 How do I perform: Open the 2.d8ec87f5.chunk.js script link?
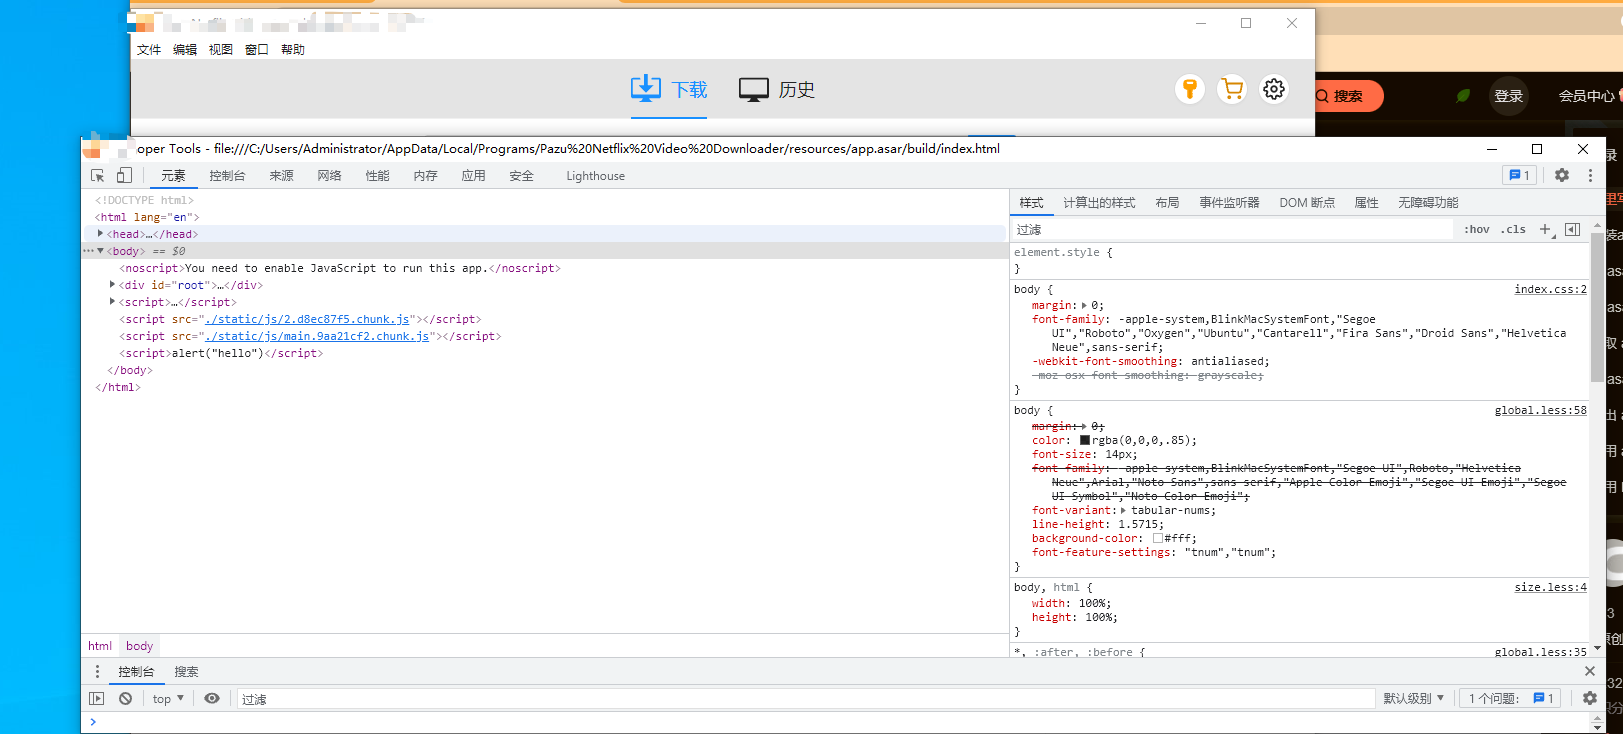pyautogui.click(x=307, y=319)
